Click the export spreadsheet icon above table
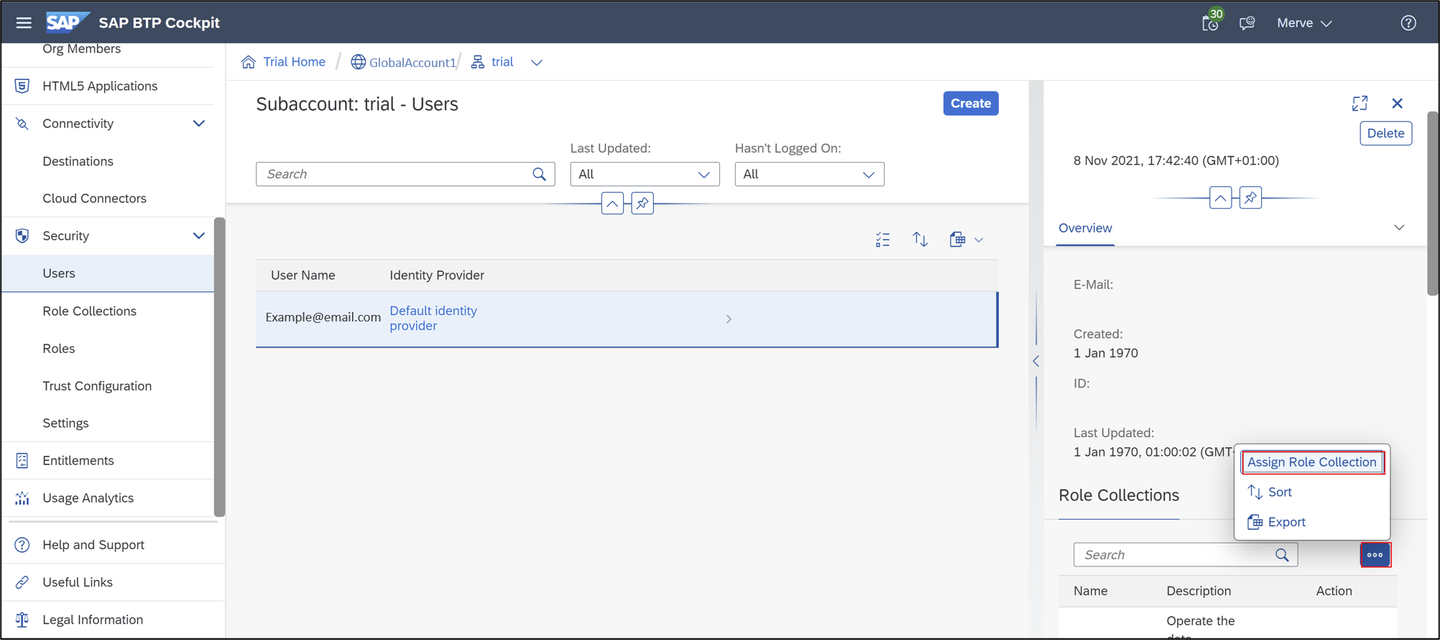The width and height of the screenshot is (1440, 640). 958,240
